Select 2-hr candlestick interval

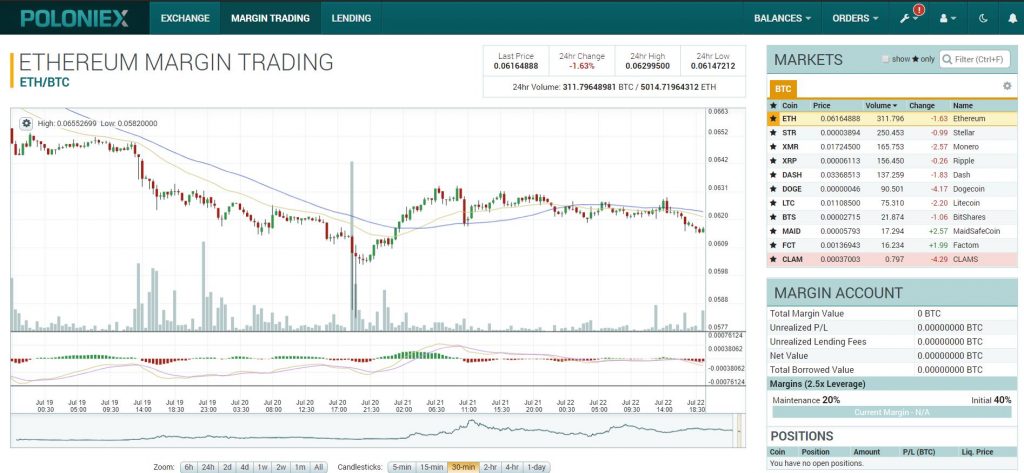click(x=490, y=467)
